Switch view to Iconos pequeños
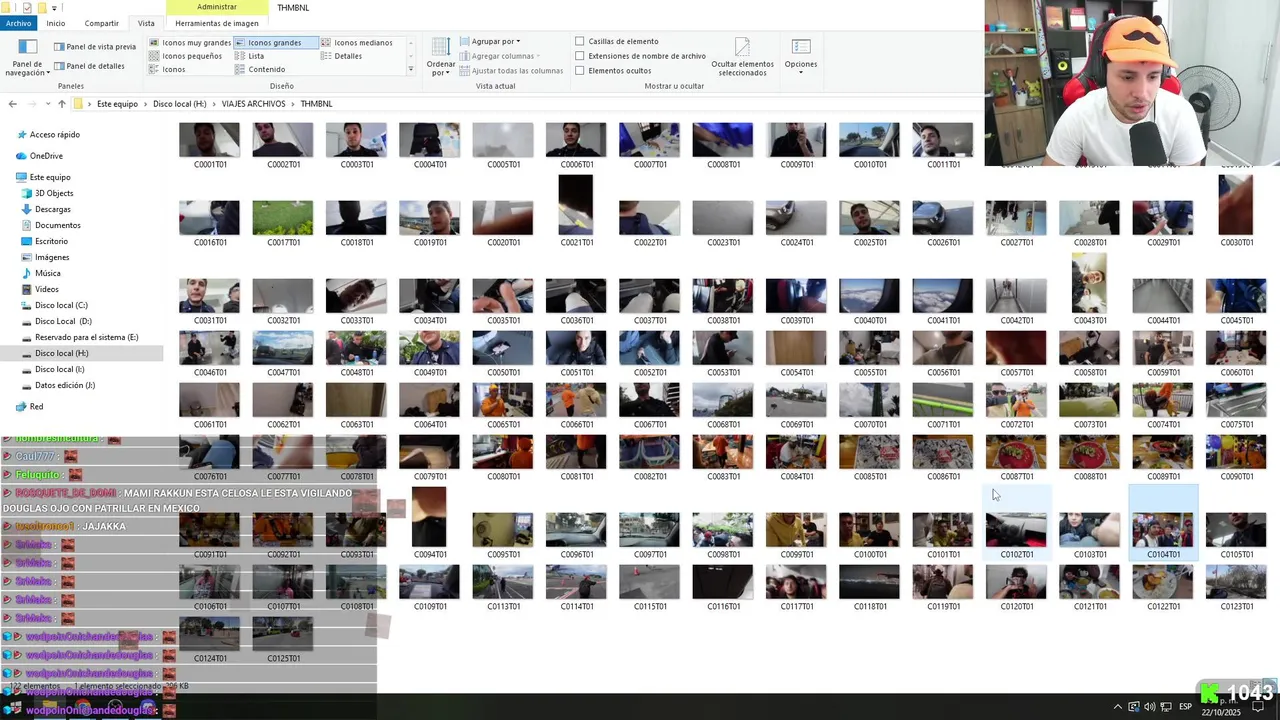Viewport: 1280px width, 720px height. point(186,56)
